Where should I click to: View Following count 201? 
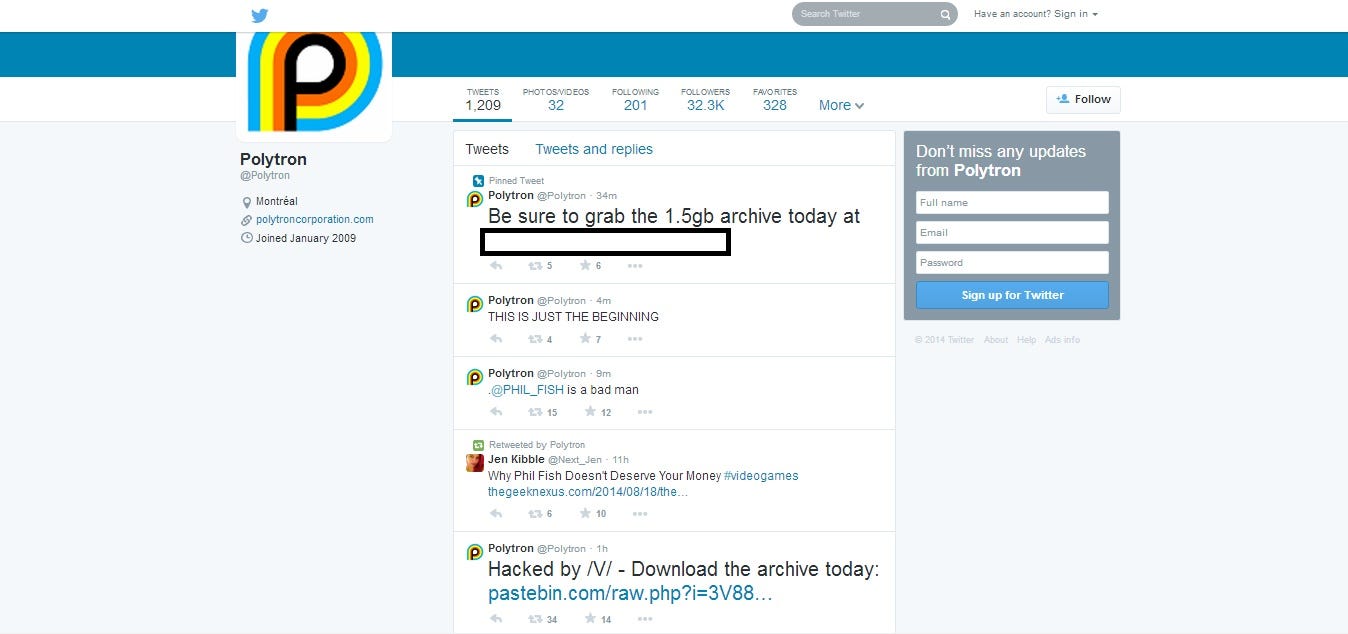click(x=635, y=100)
